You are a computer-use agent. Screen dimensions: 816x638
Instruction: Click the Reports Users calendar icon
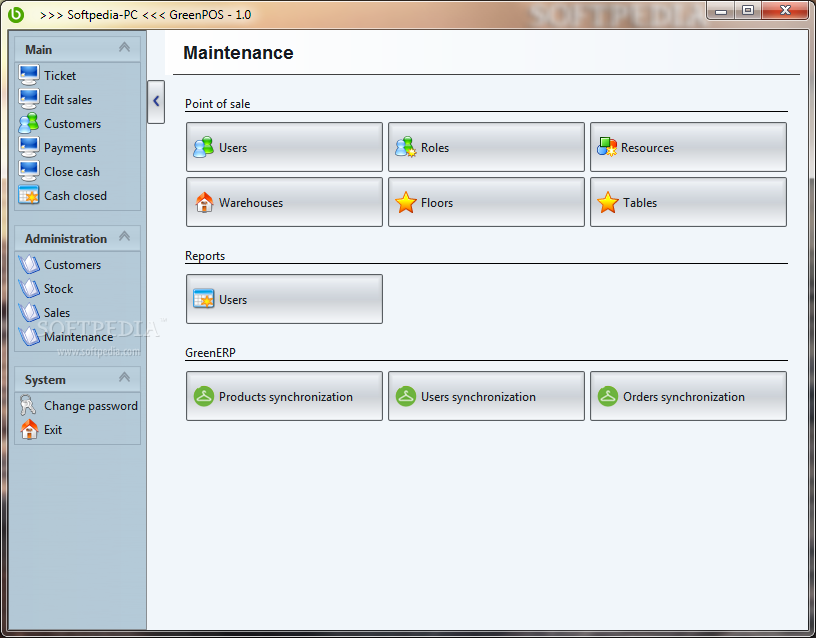pyautogui.click(x=203, y=299)
